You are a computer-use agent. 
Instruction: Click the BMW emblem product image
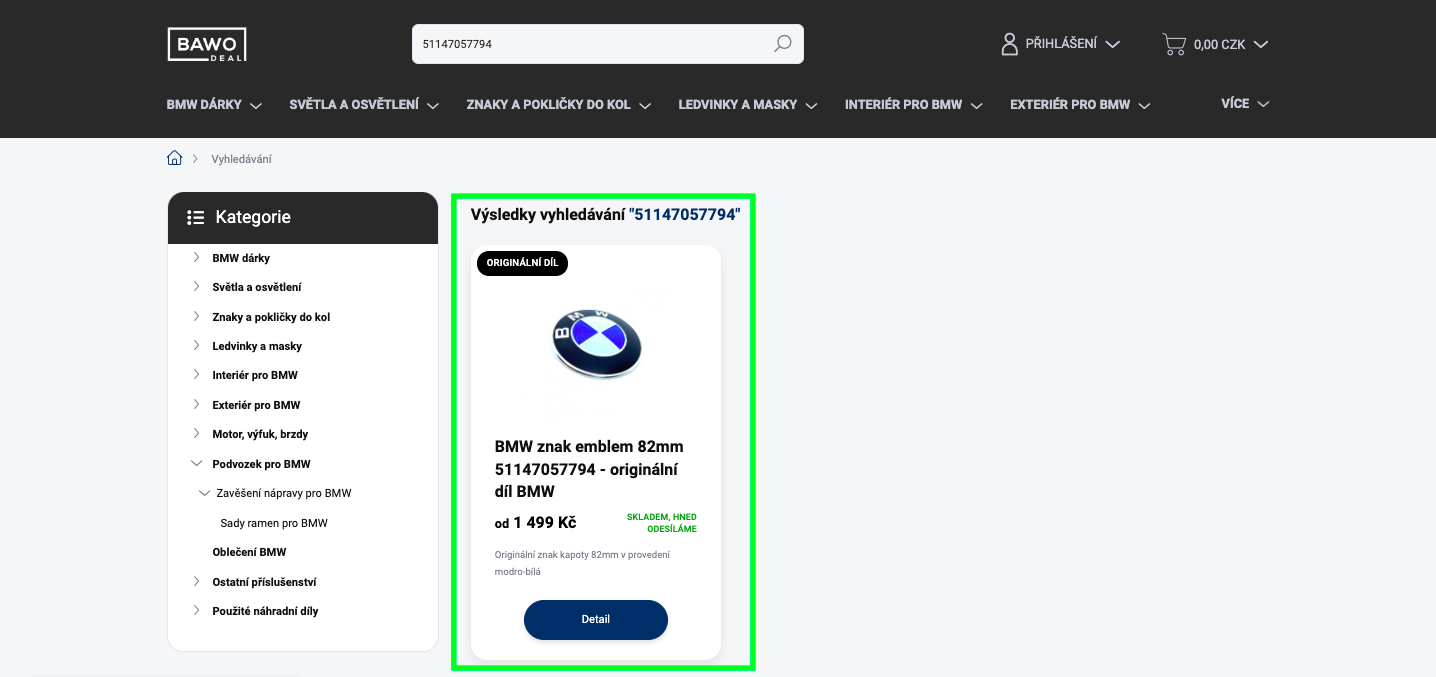(x=596, y=342)
